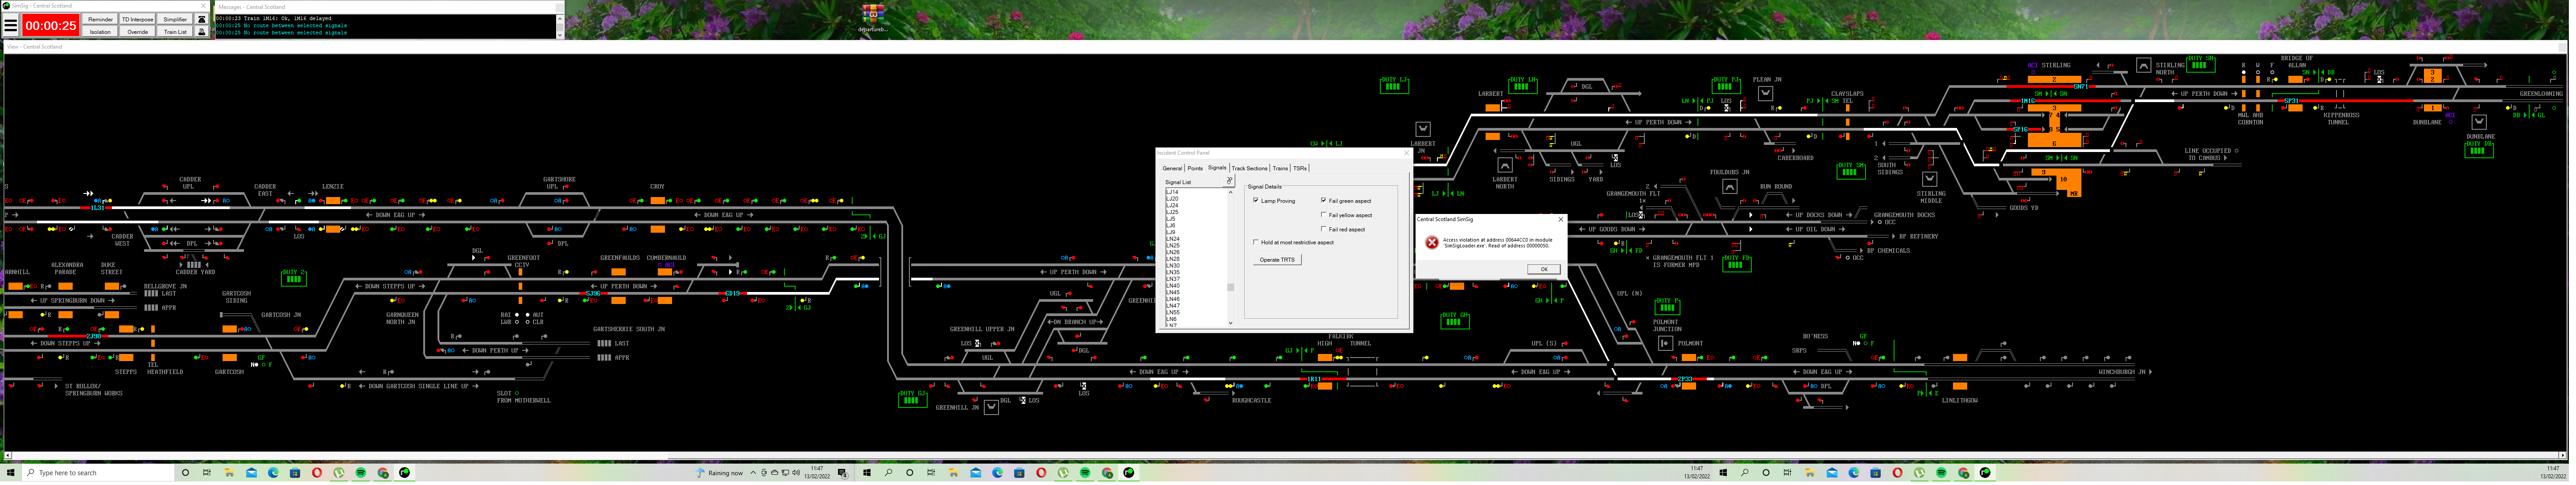Click the Messages window scroll-up arrow
The height and width of the screenshot is (485, 2576).
click(x=560, y=19)
